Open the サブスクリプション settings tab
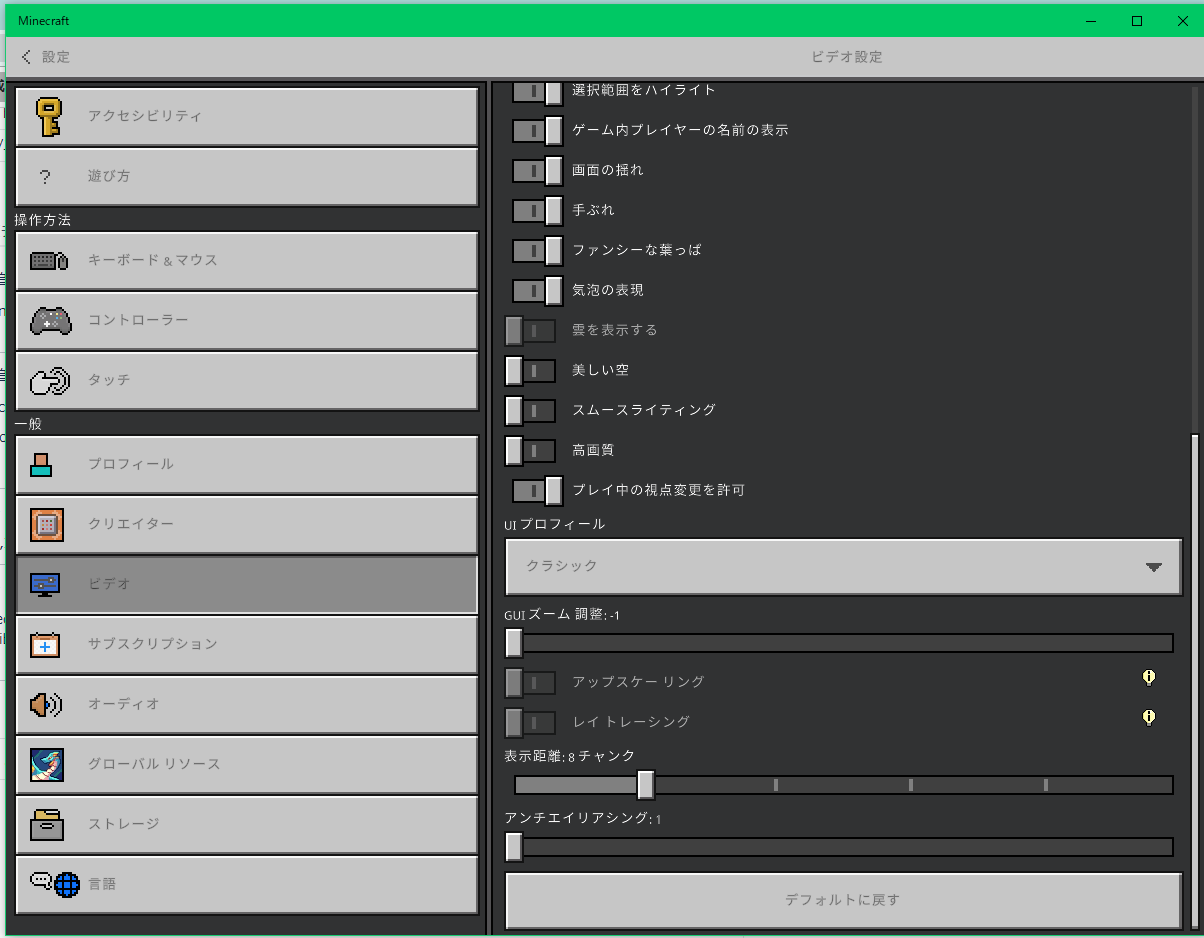1204x938 pixels. [246, 644]
